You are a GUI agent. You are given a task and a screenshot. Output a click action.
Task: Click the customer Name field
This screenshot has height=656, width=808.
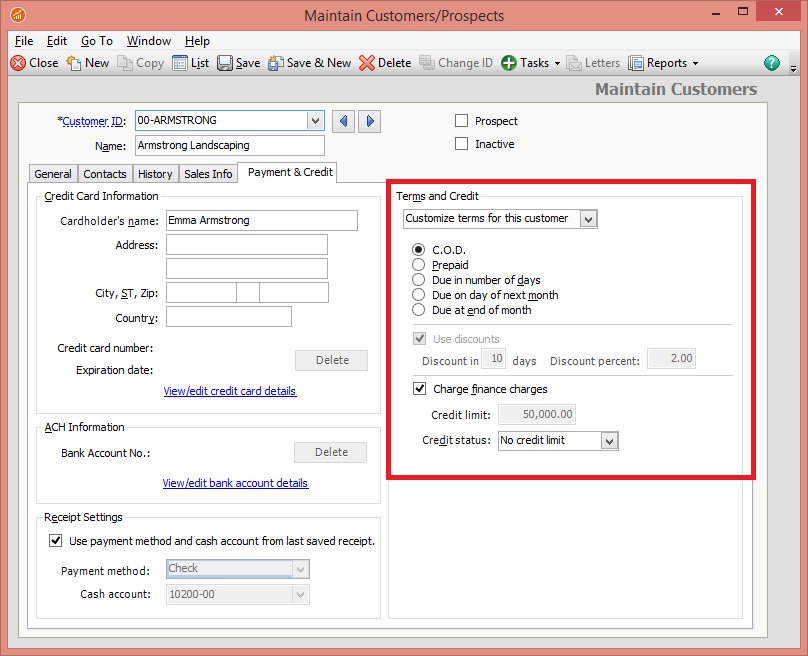[x=230, y=145]
